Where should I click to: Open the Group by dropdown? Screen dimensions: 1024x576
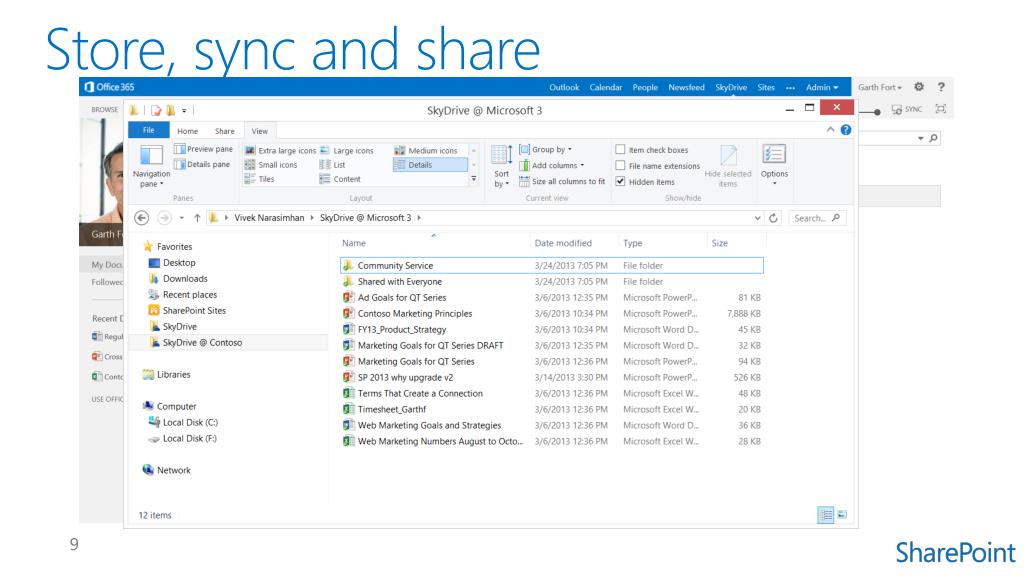[x=546, y=150]
